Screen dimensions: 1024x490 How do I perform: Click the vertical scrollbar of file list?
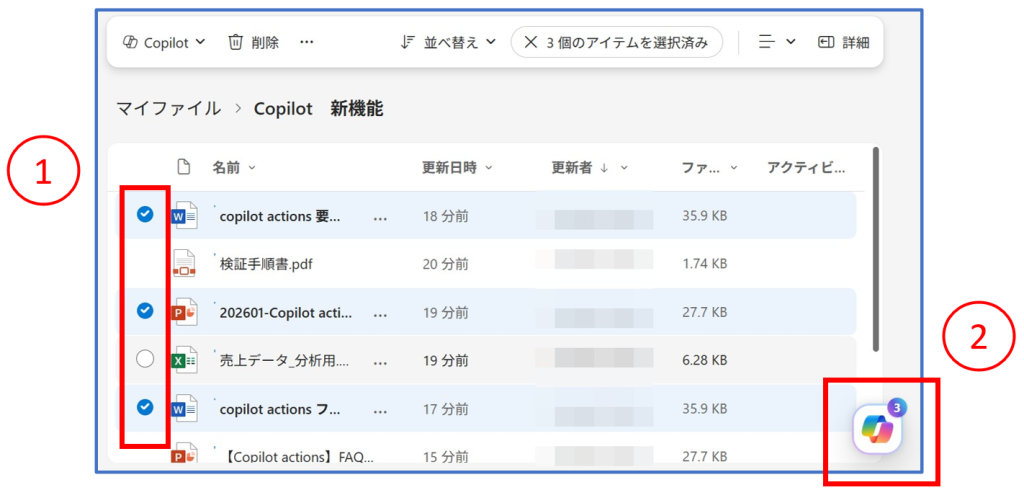[x=877, y=250]
